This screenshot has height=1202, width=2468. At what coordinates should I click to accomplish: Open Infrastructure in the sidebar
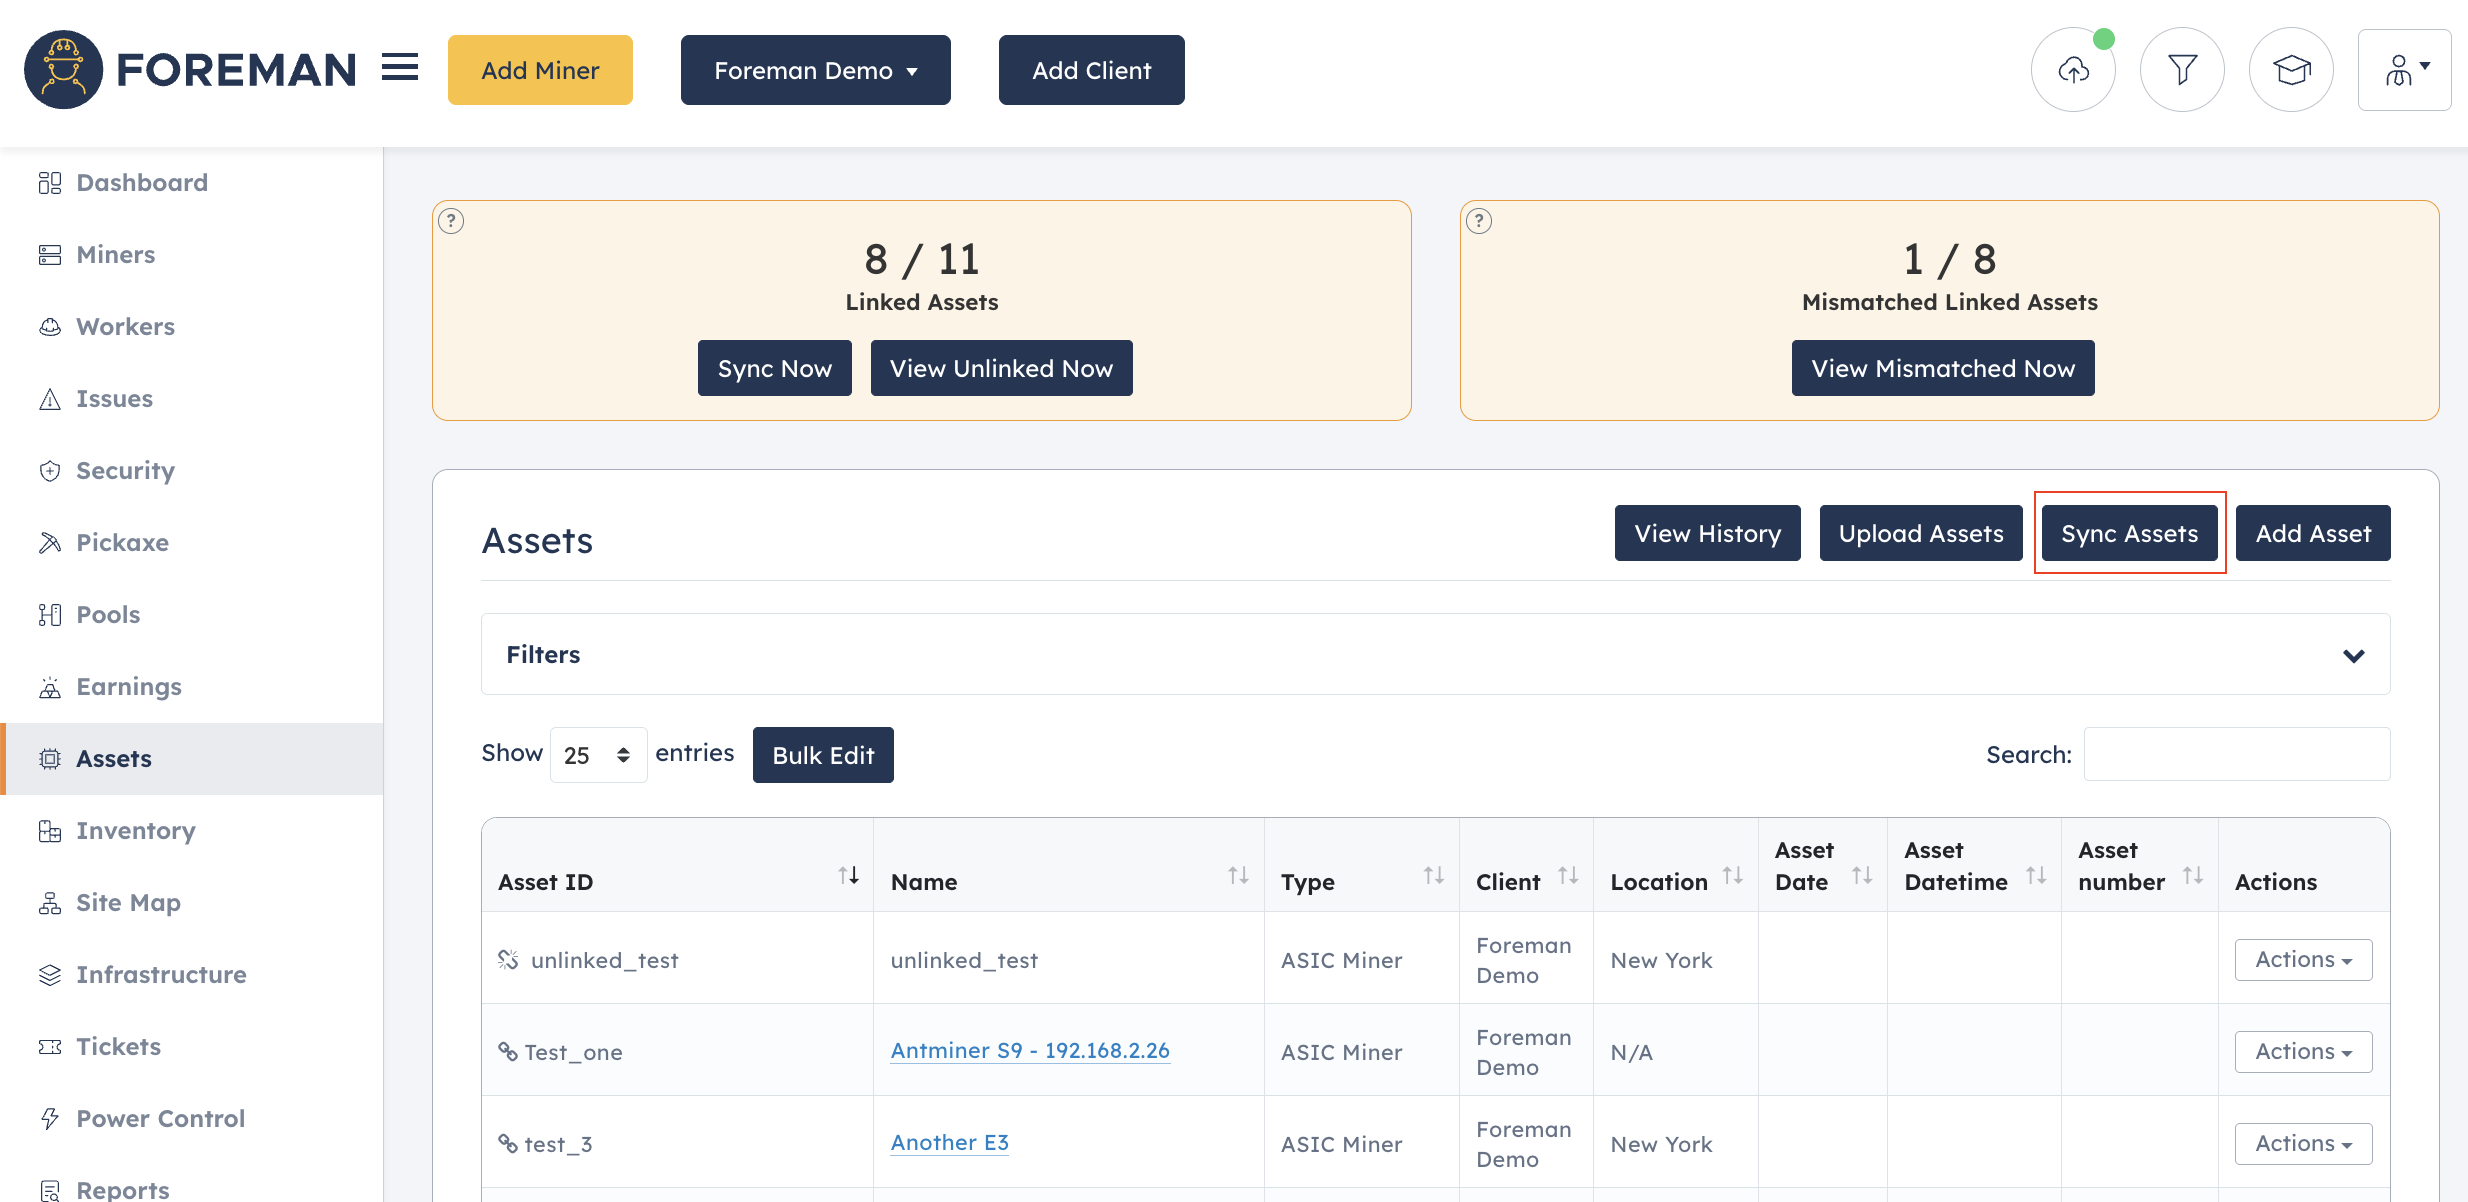[x=192, y=975]
